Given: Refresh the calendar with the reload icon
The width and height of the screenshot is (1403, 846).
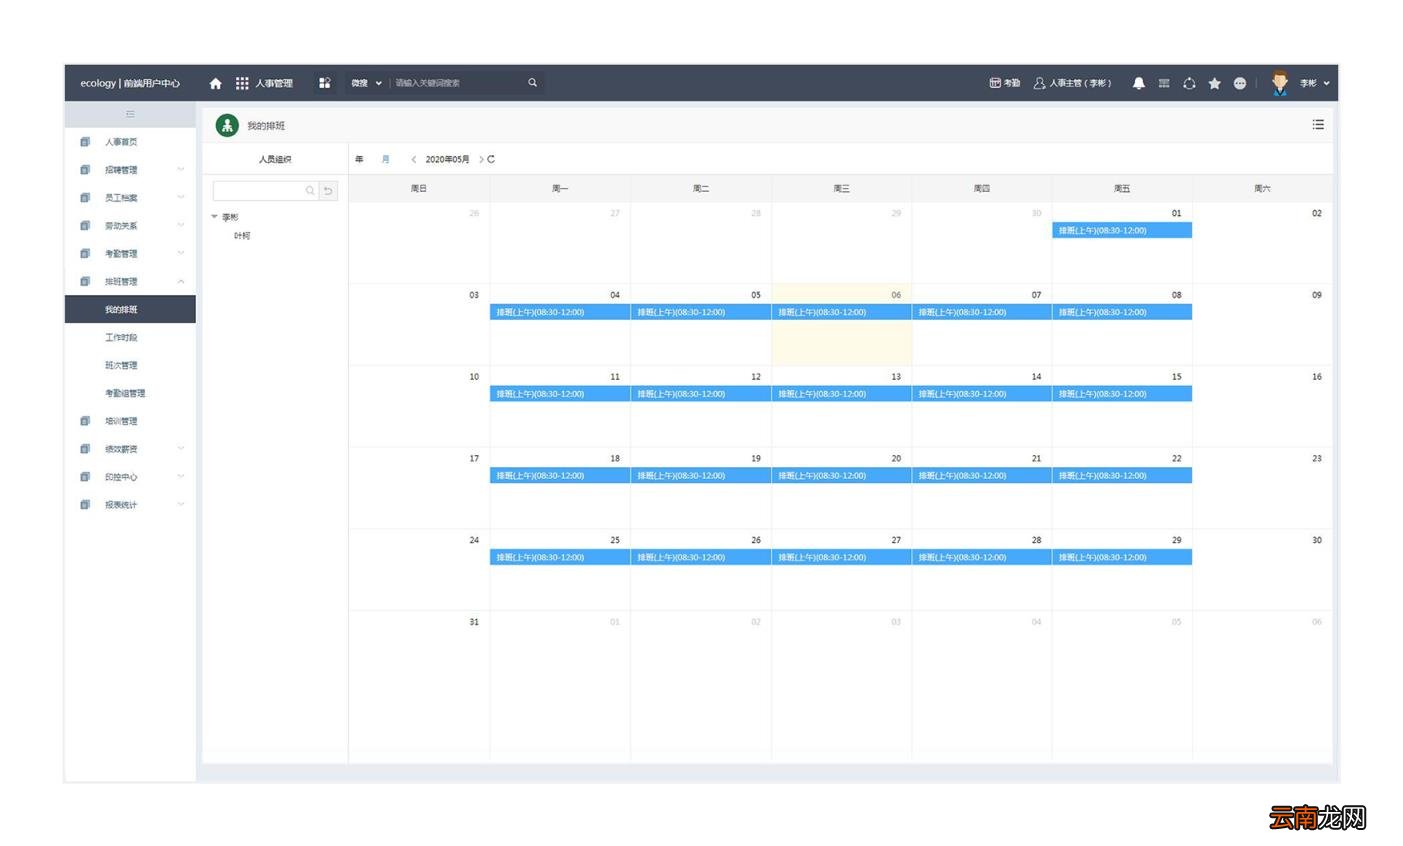Looking at the screenshot, I should click(491, 159).
